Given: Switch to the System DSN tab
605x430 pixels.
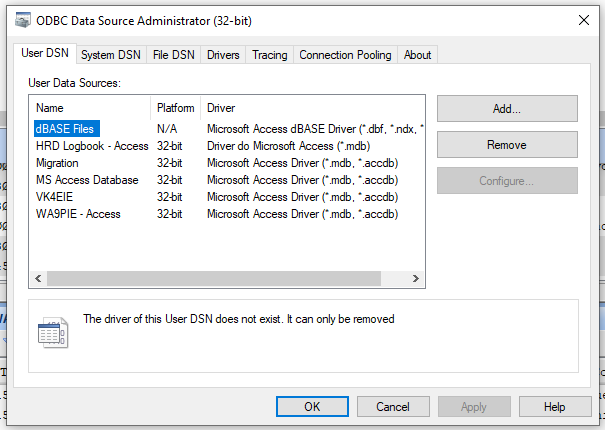Looking at the screenshot, I should (x=111, y=55).
